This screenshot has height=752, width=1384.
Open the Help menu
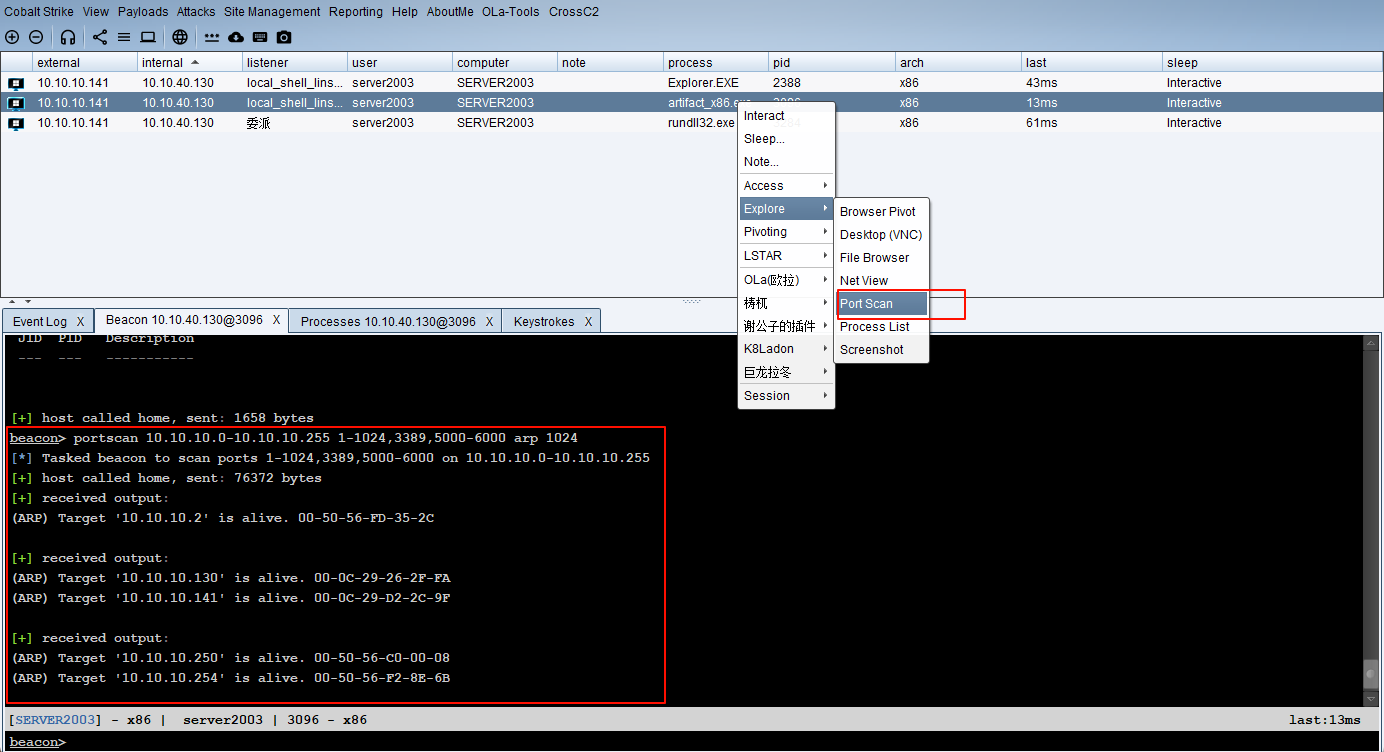tap(405, 12)
